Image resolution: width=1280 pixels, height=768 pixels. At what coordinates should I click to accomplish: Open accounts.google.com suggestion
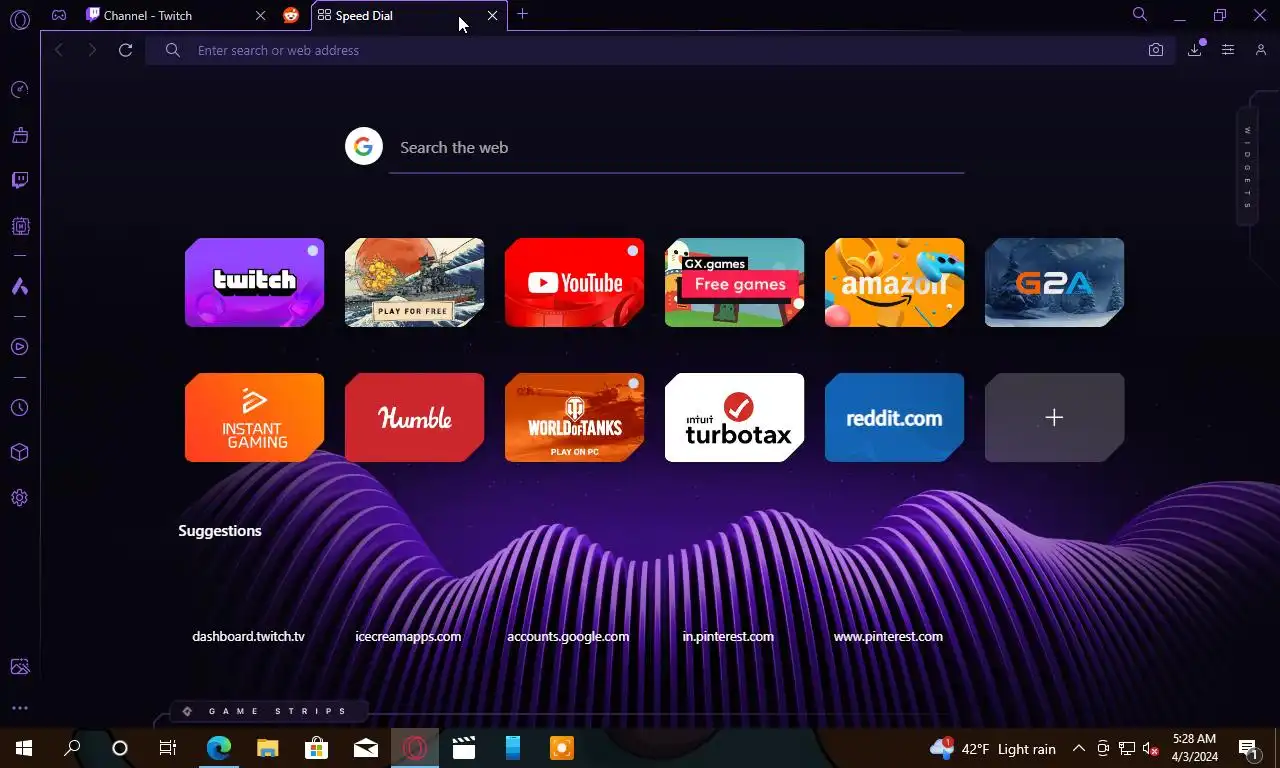click(568, 636)
